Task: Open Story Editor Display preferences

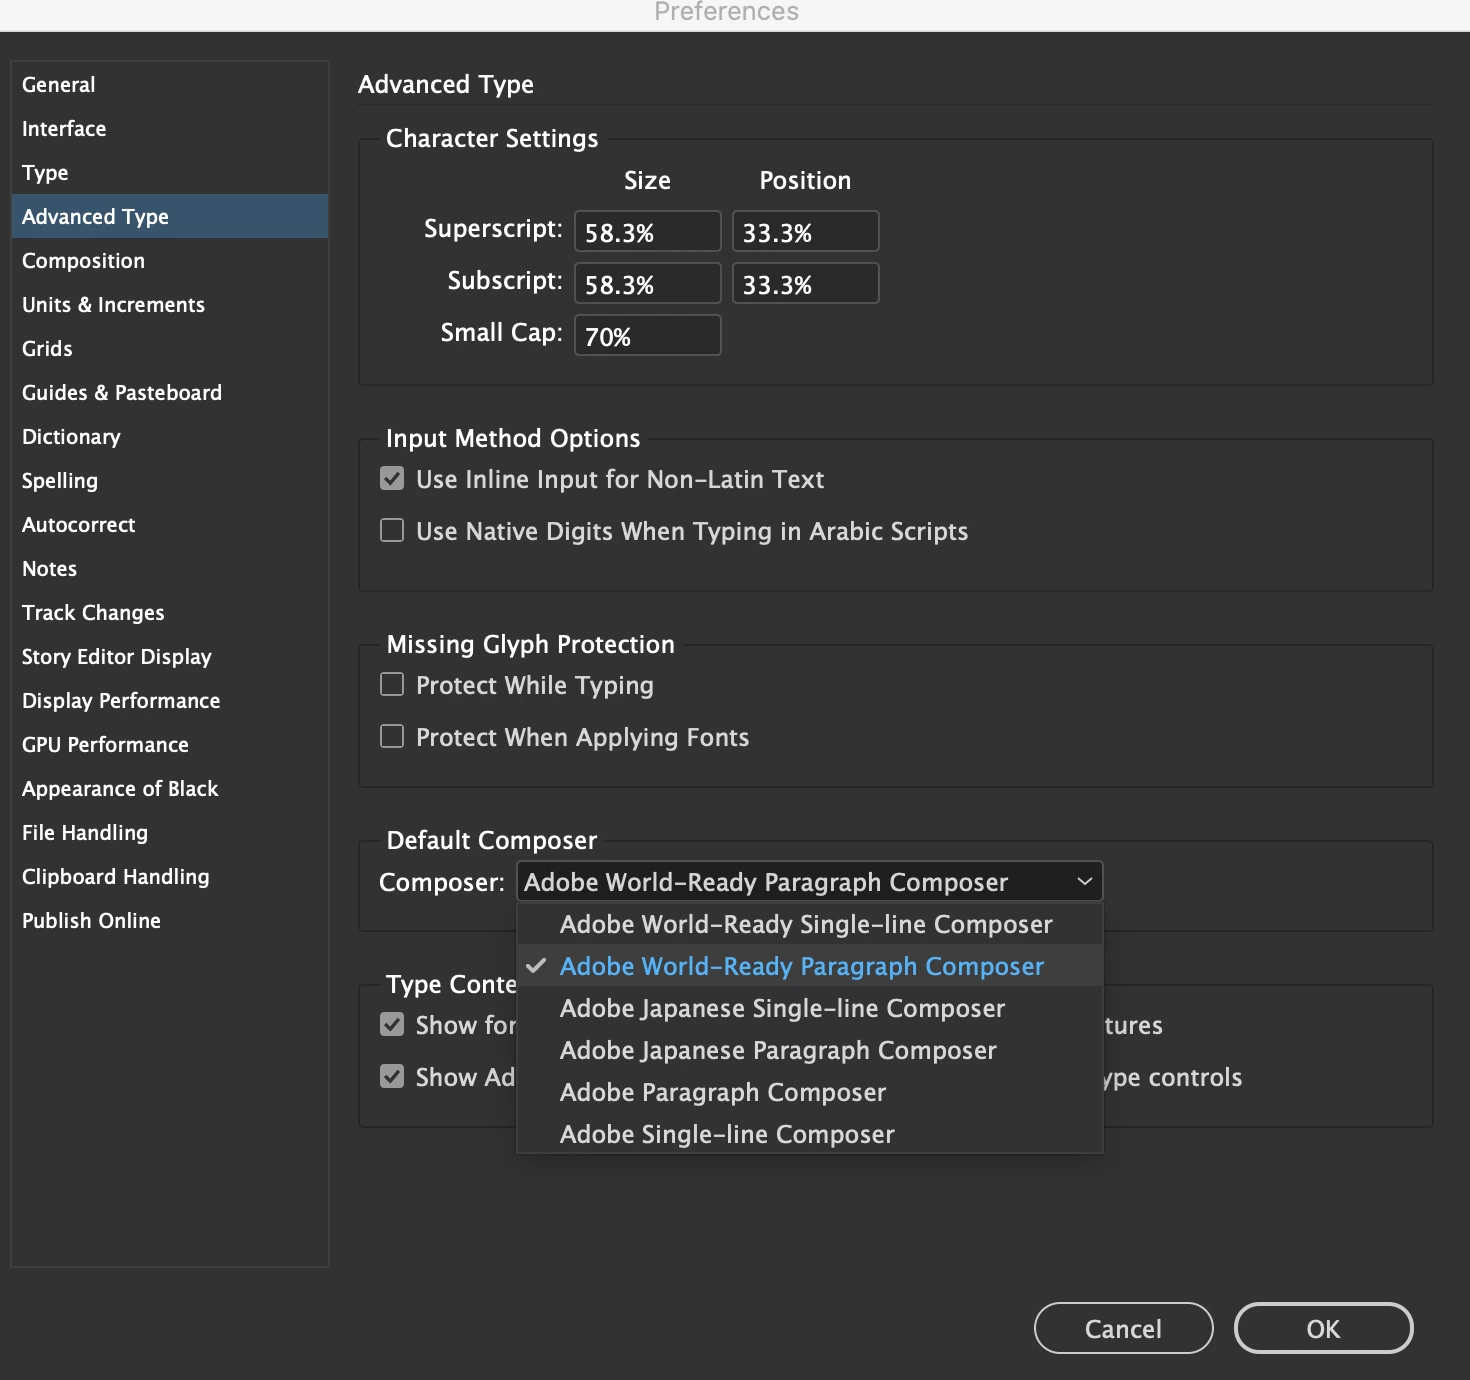Action: click(x=170, y=657)
